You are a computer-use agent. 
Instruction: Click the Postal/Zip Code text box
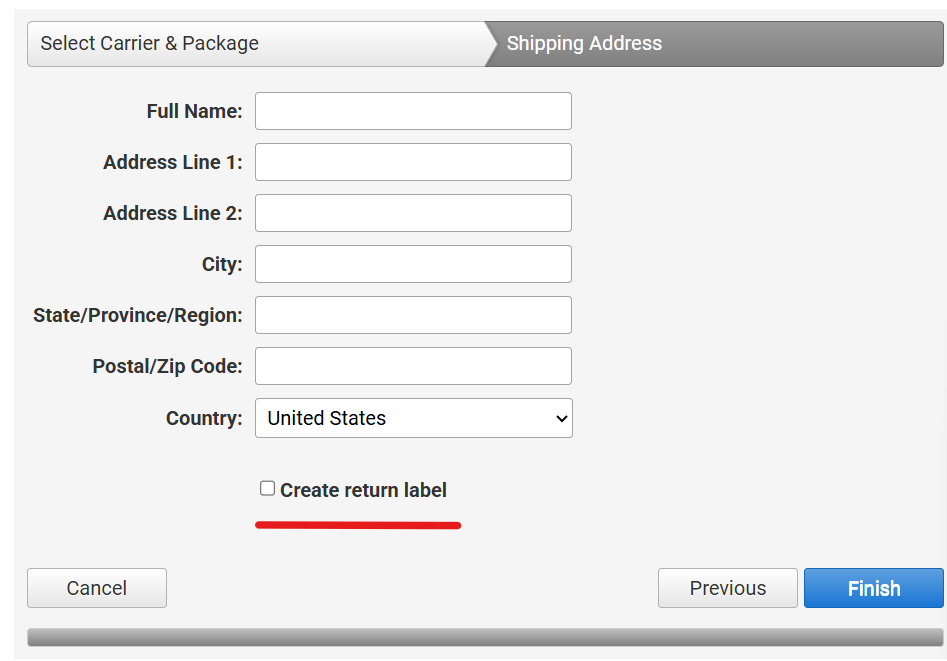413,366
